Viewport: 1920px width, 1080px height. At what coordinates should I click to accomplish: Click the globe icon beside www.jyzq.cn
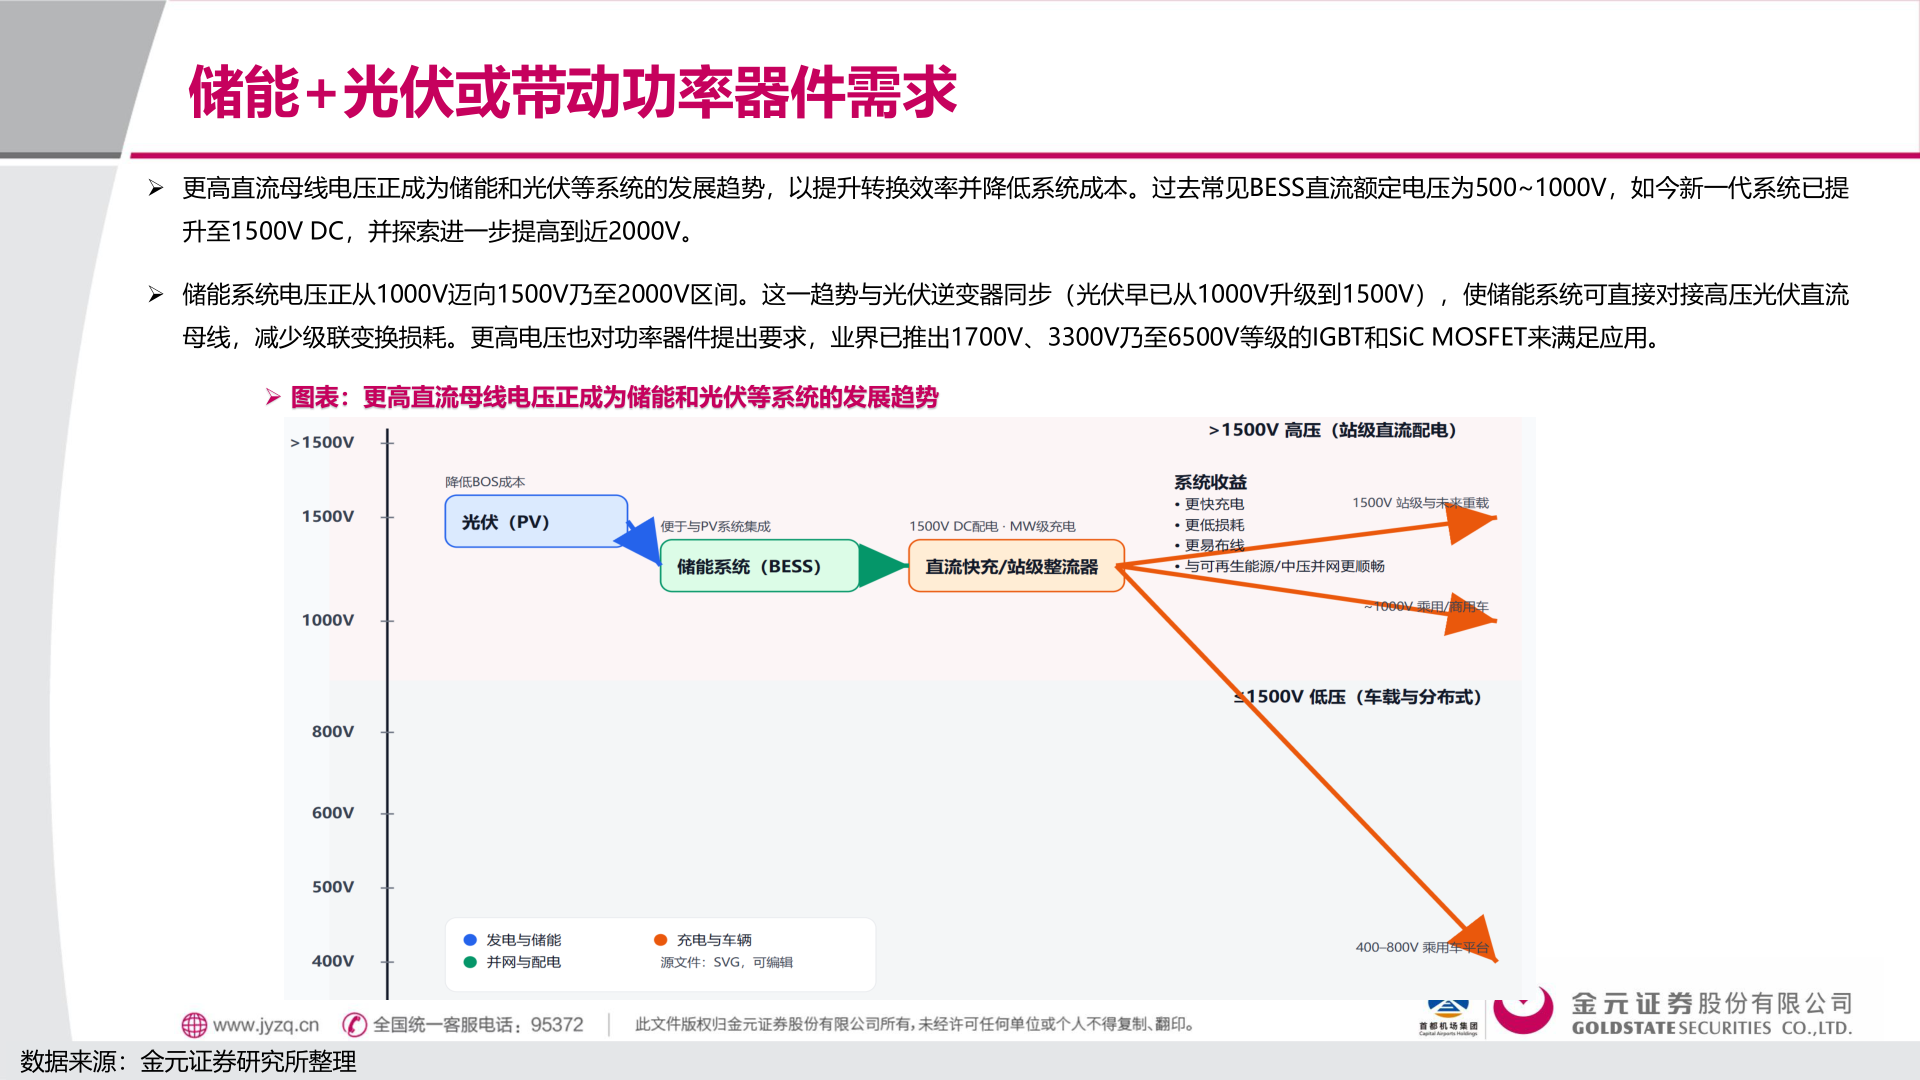tap(193, 1025)
